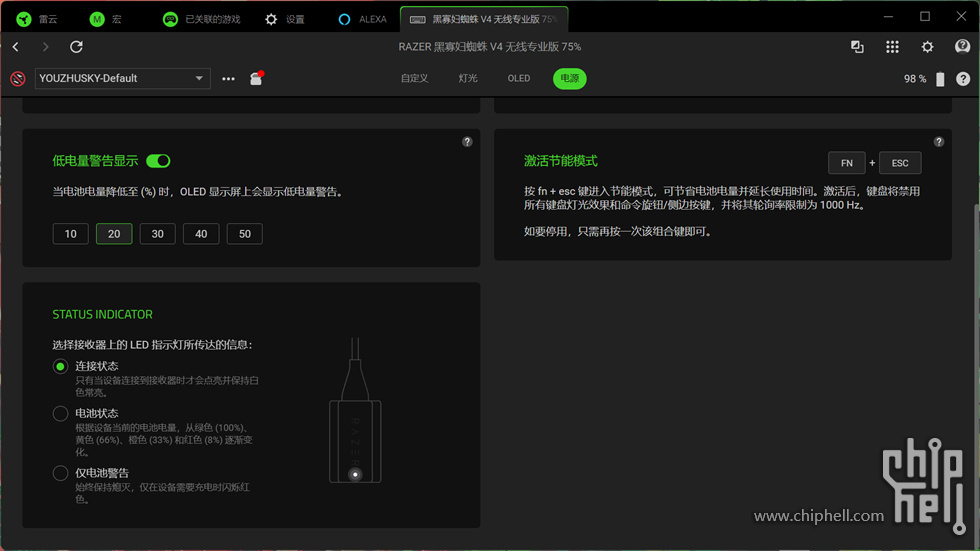Click the red crossed profile sync icon
Screen dimensions: 980x551
click(18, 79)
